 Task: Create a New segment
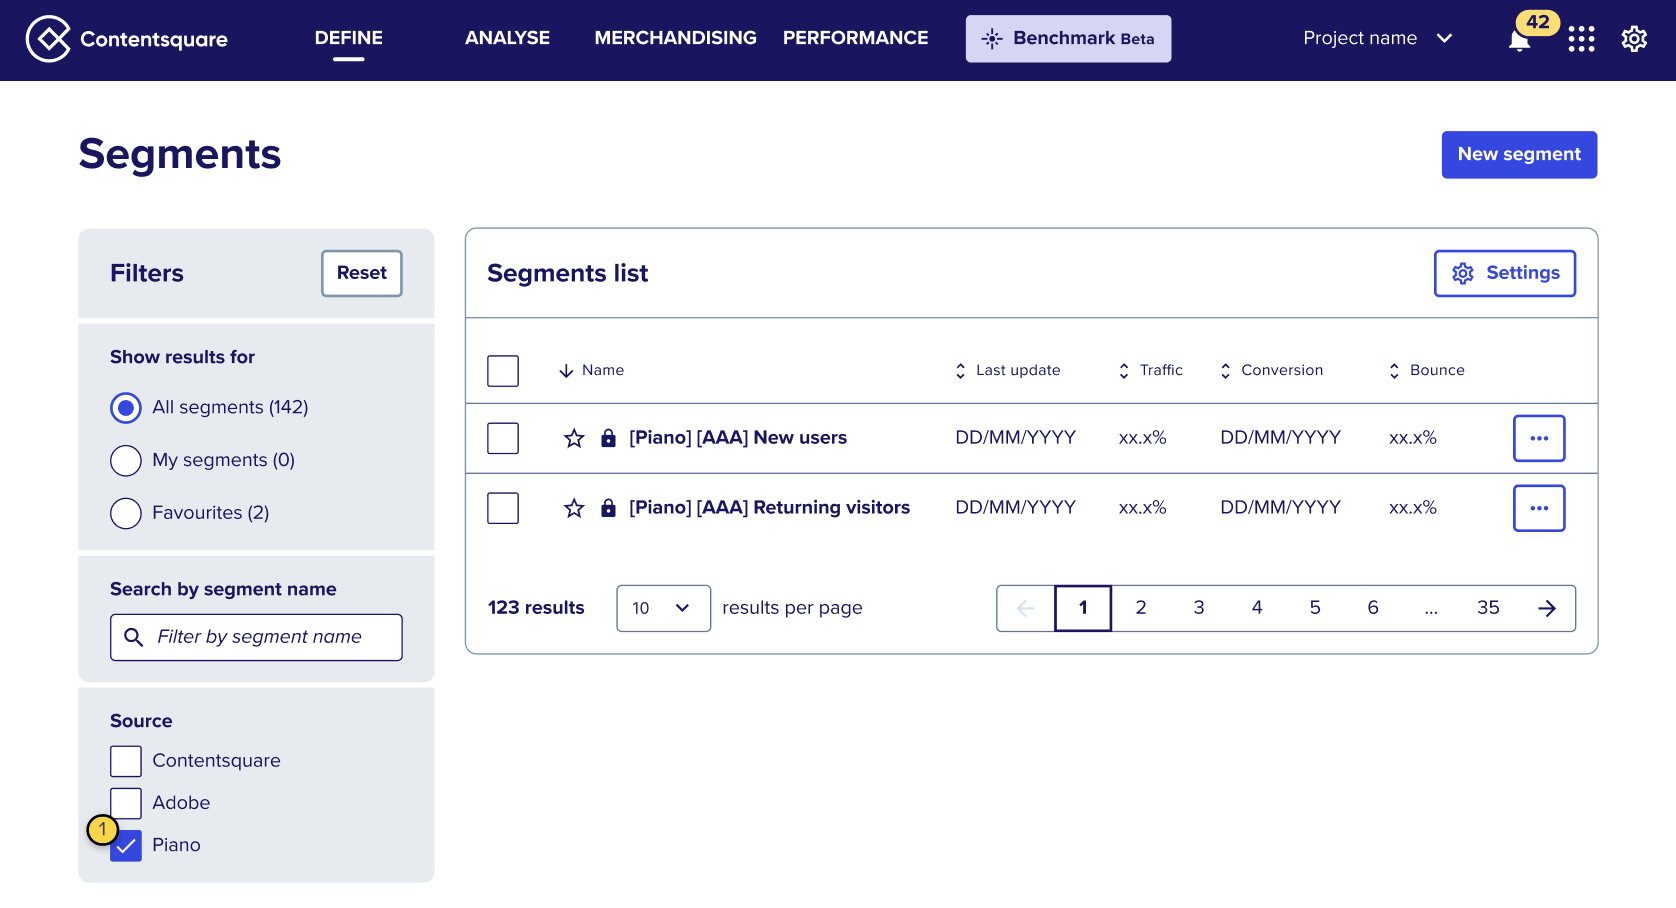click(x=1519, y=155)
